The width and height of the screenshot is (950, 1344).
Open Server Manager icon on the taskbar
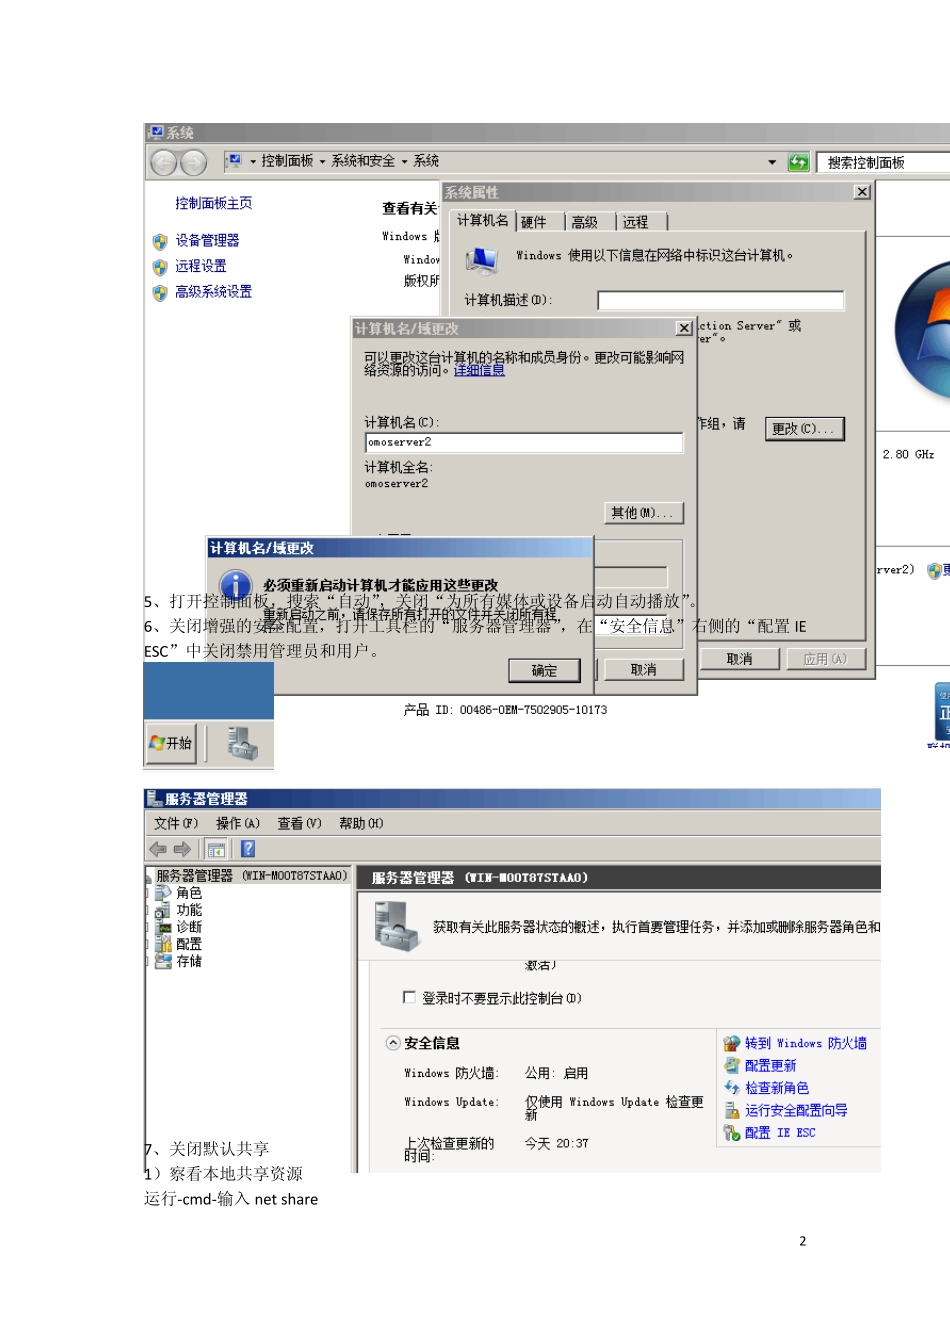pyautogui.click(x=242, y=743)
